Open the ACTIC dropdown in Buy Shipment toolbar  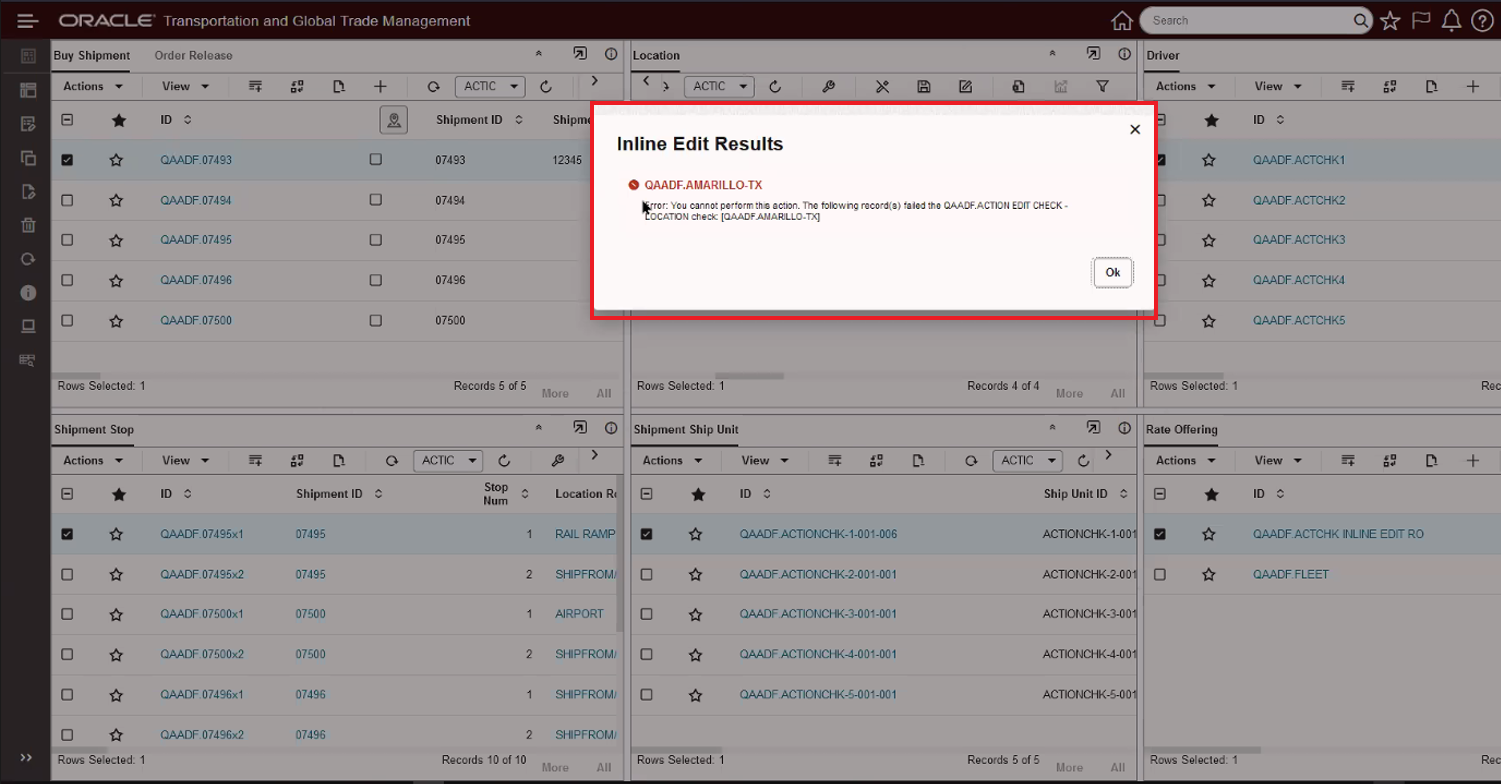(489, 86)
